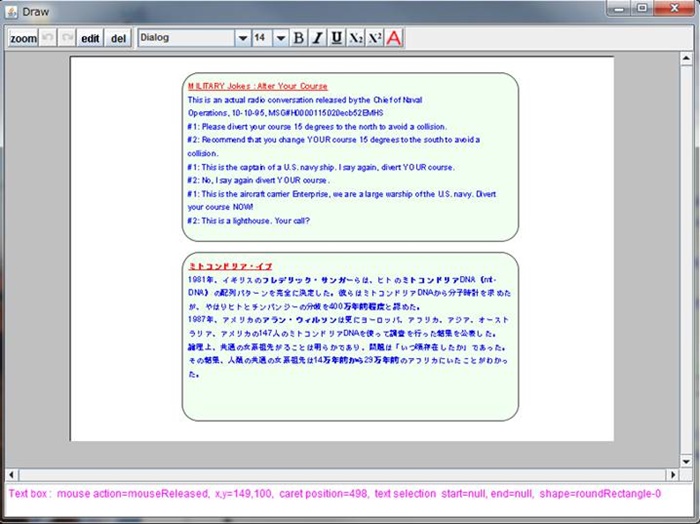Toggle bold text formatting
700x524 pixels.
click(298, 38)
